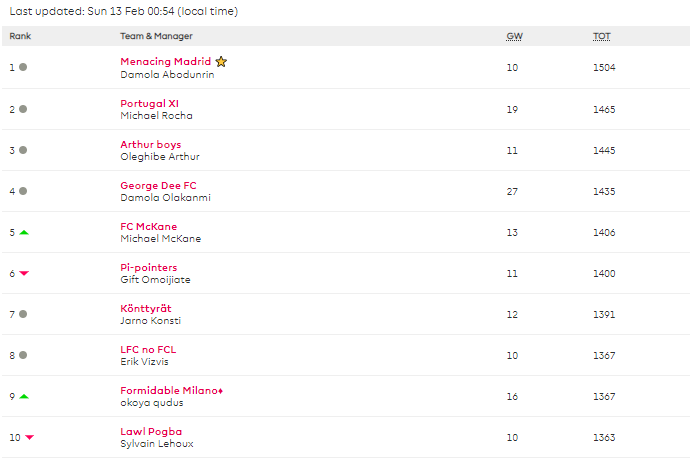The height and width of the screenshot is (463, 691).
Task: View the FC McKane team
Action: [x=149, y=226]
